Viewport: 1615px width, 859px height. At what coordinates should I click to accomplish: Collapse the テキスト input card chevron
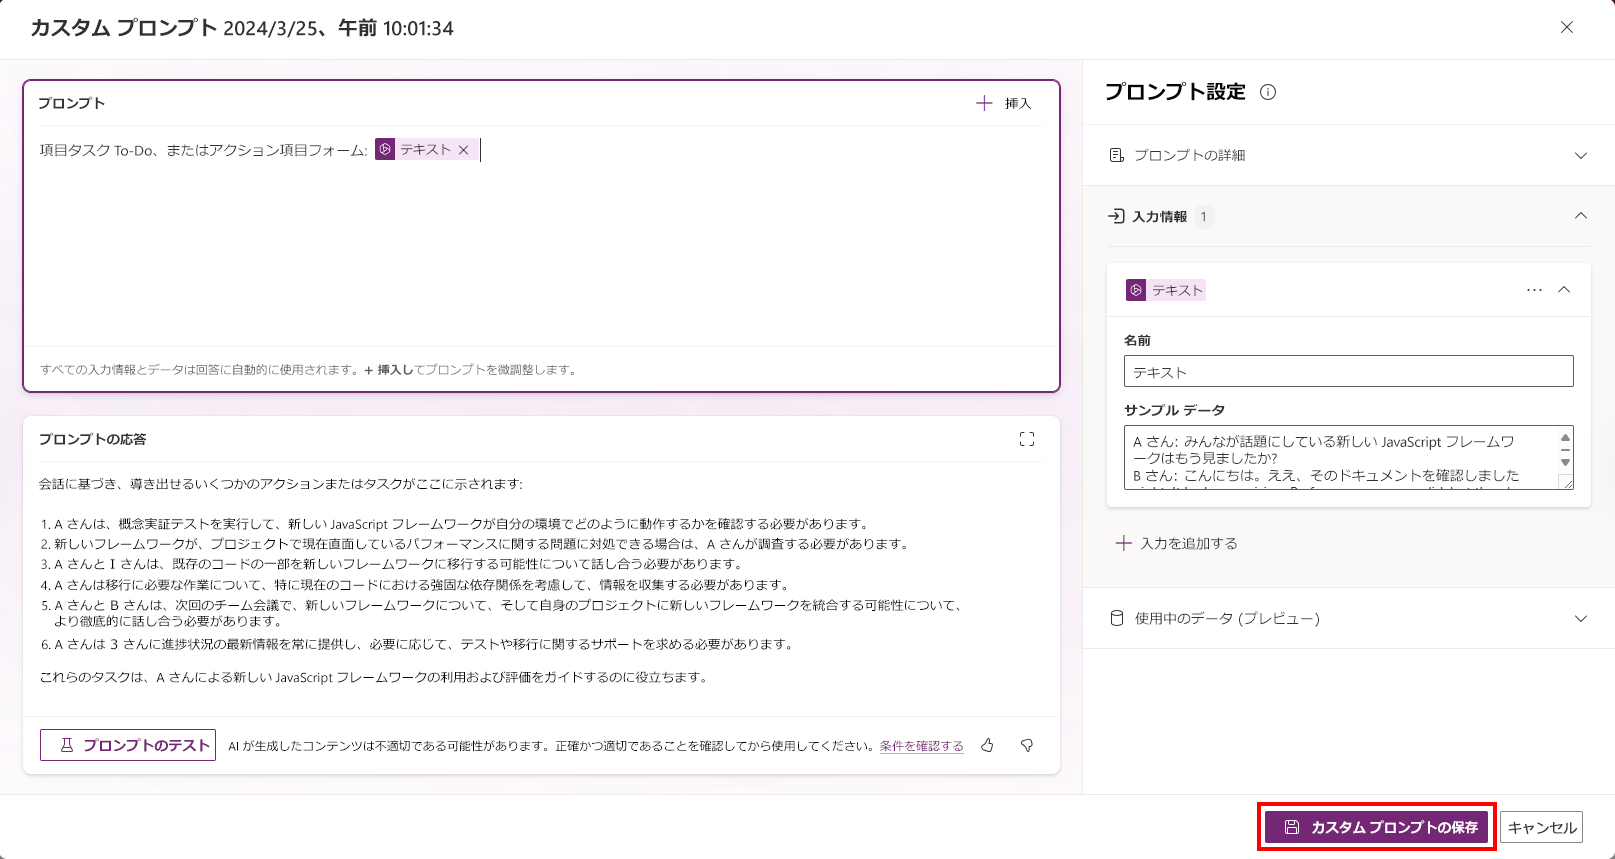(1564, 290)
